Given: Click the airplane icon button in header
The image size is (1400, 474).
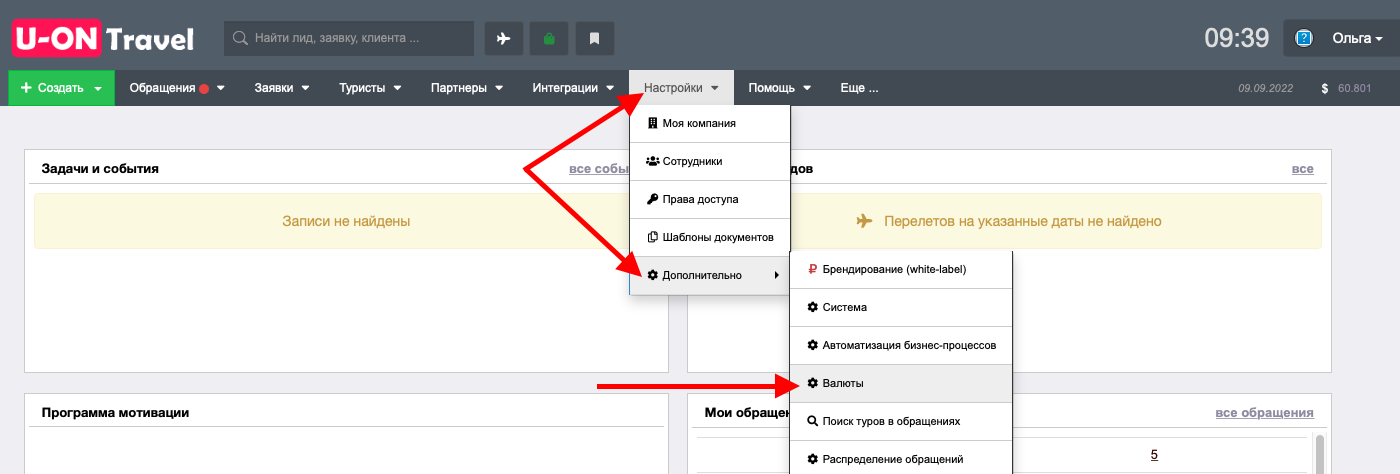Looking at the screenshot, I should 503,38.
